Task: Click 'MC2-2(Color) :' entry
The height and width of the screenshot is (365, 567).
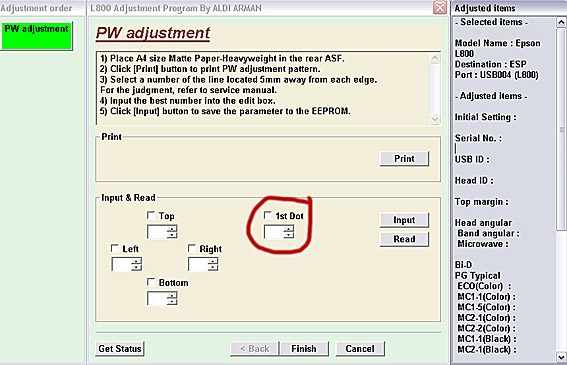Action: (486, 328)
